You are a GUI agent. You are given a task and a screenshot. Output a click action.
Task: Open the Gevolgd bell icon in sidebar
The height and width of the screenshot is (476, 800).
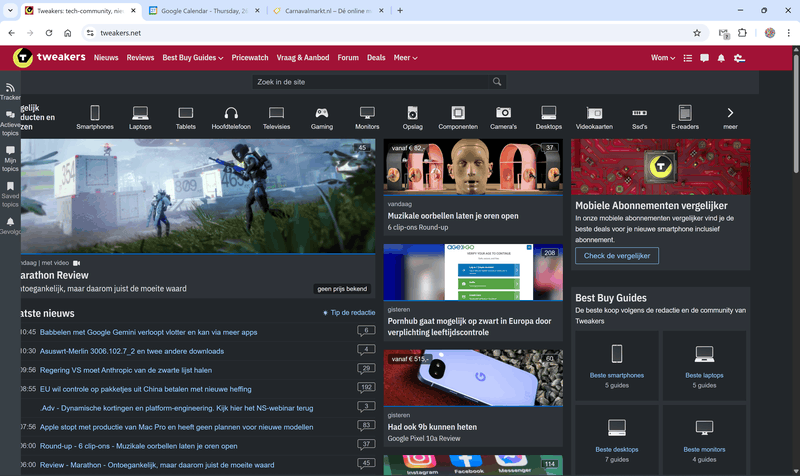coord(10,222)
